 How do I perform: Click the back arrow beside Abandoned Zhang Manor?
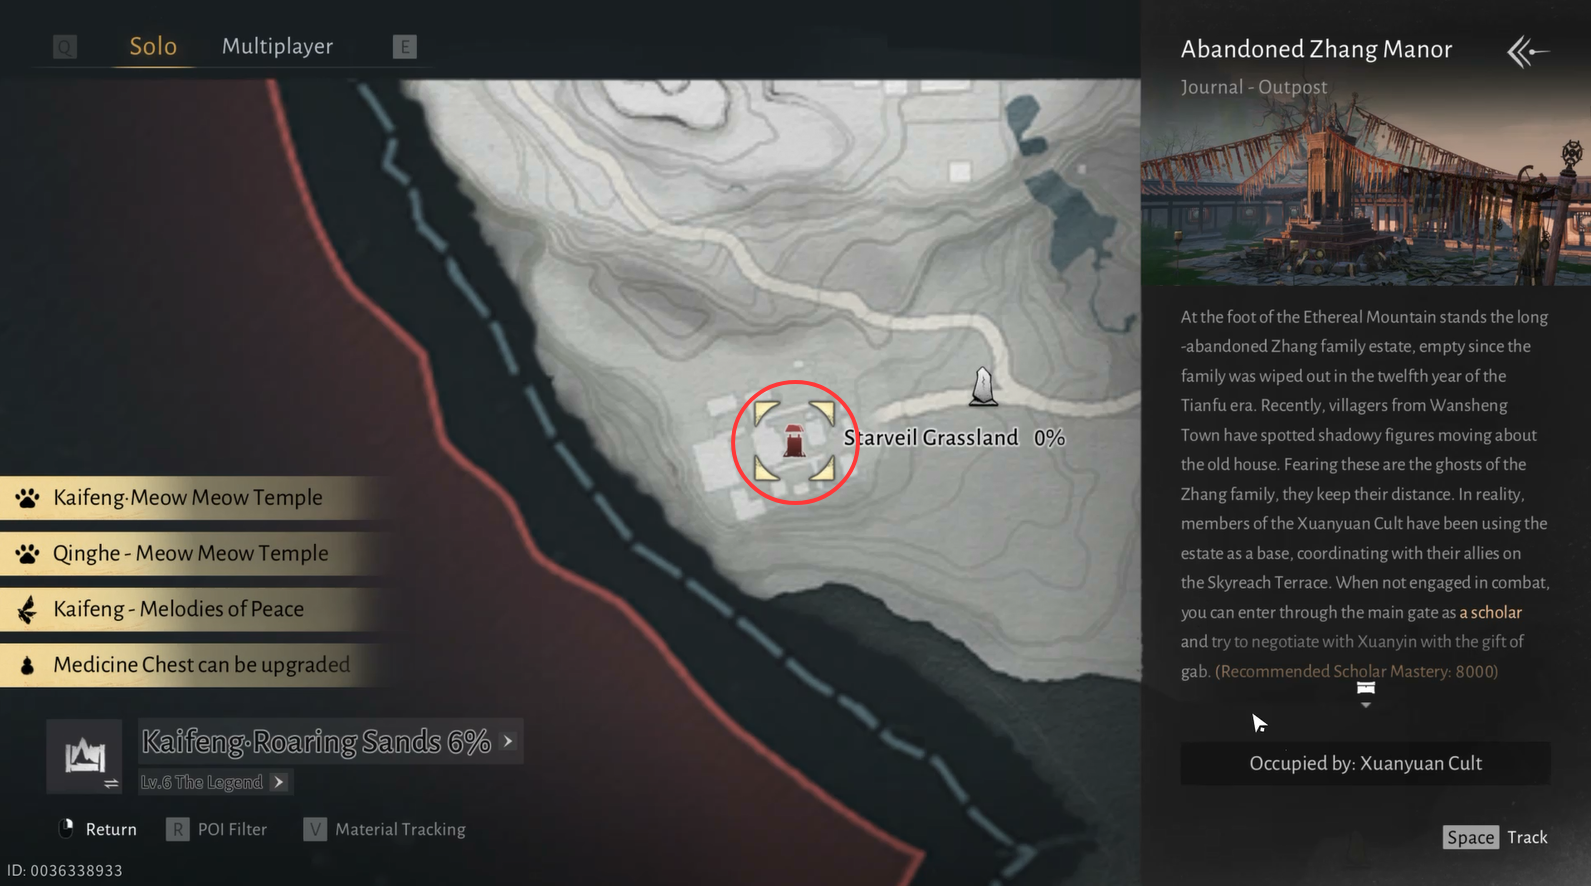pos(1527,51)
